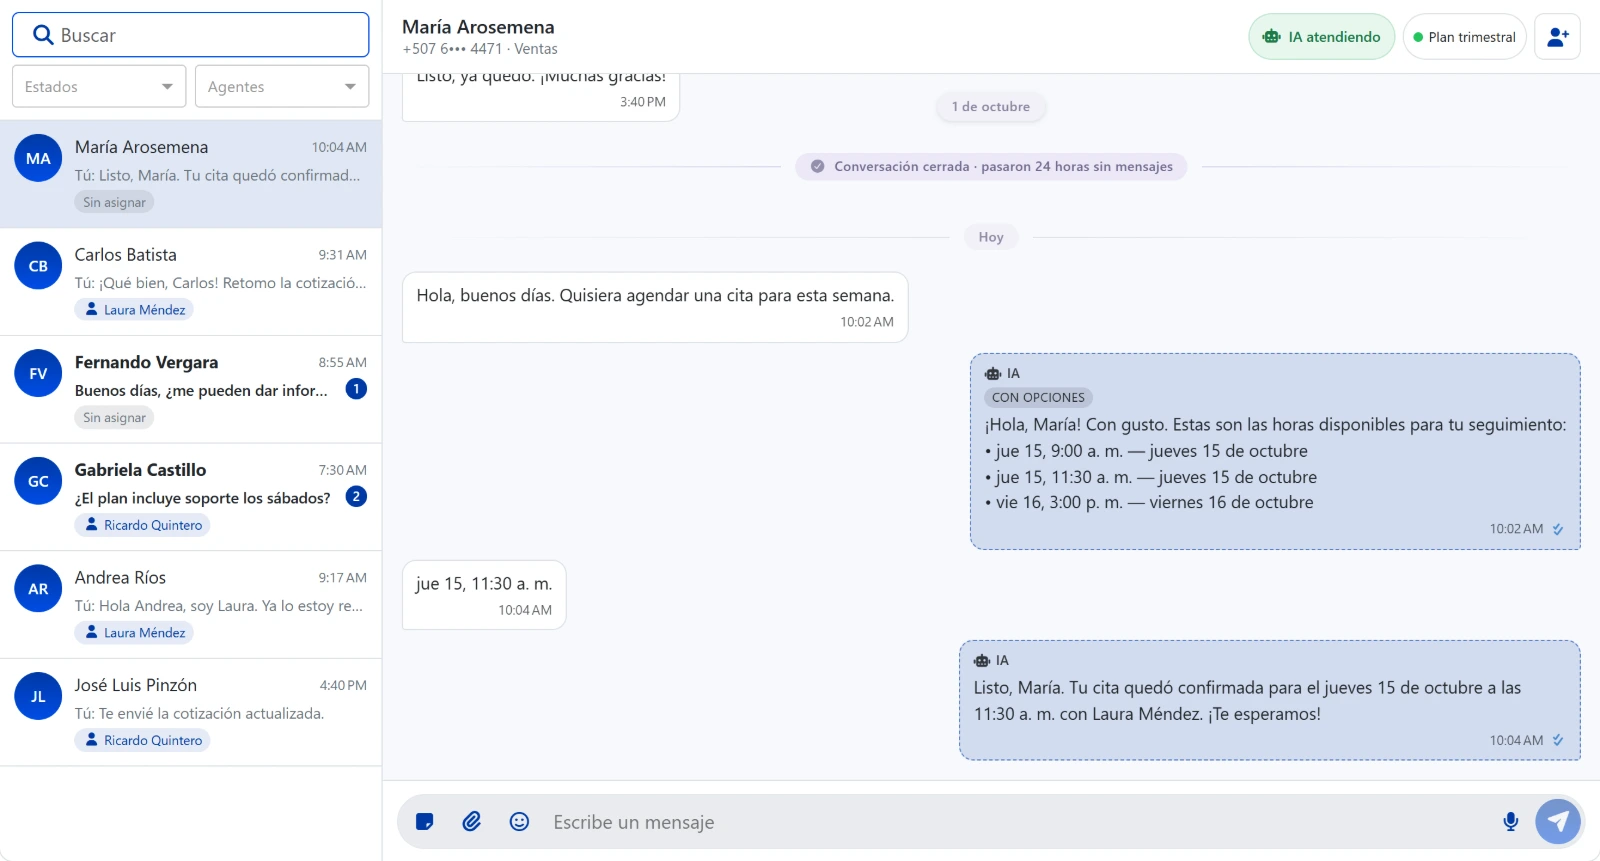Open Fernando Vergara conversation
Viewport: 1600px width, 861px height.
(x=191, y=390)
